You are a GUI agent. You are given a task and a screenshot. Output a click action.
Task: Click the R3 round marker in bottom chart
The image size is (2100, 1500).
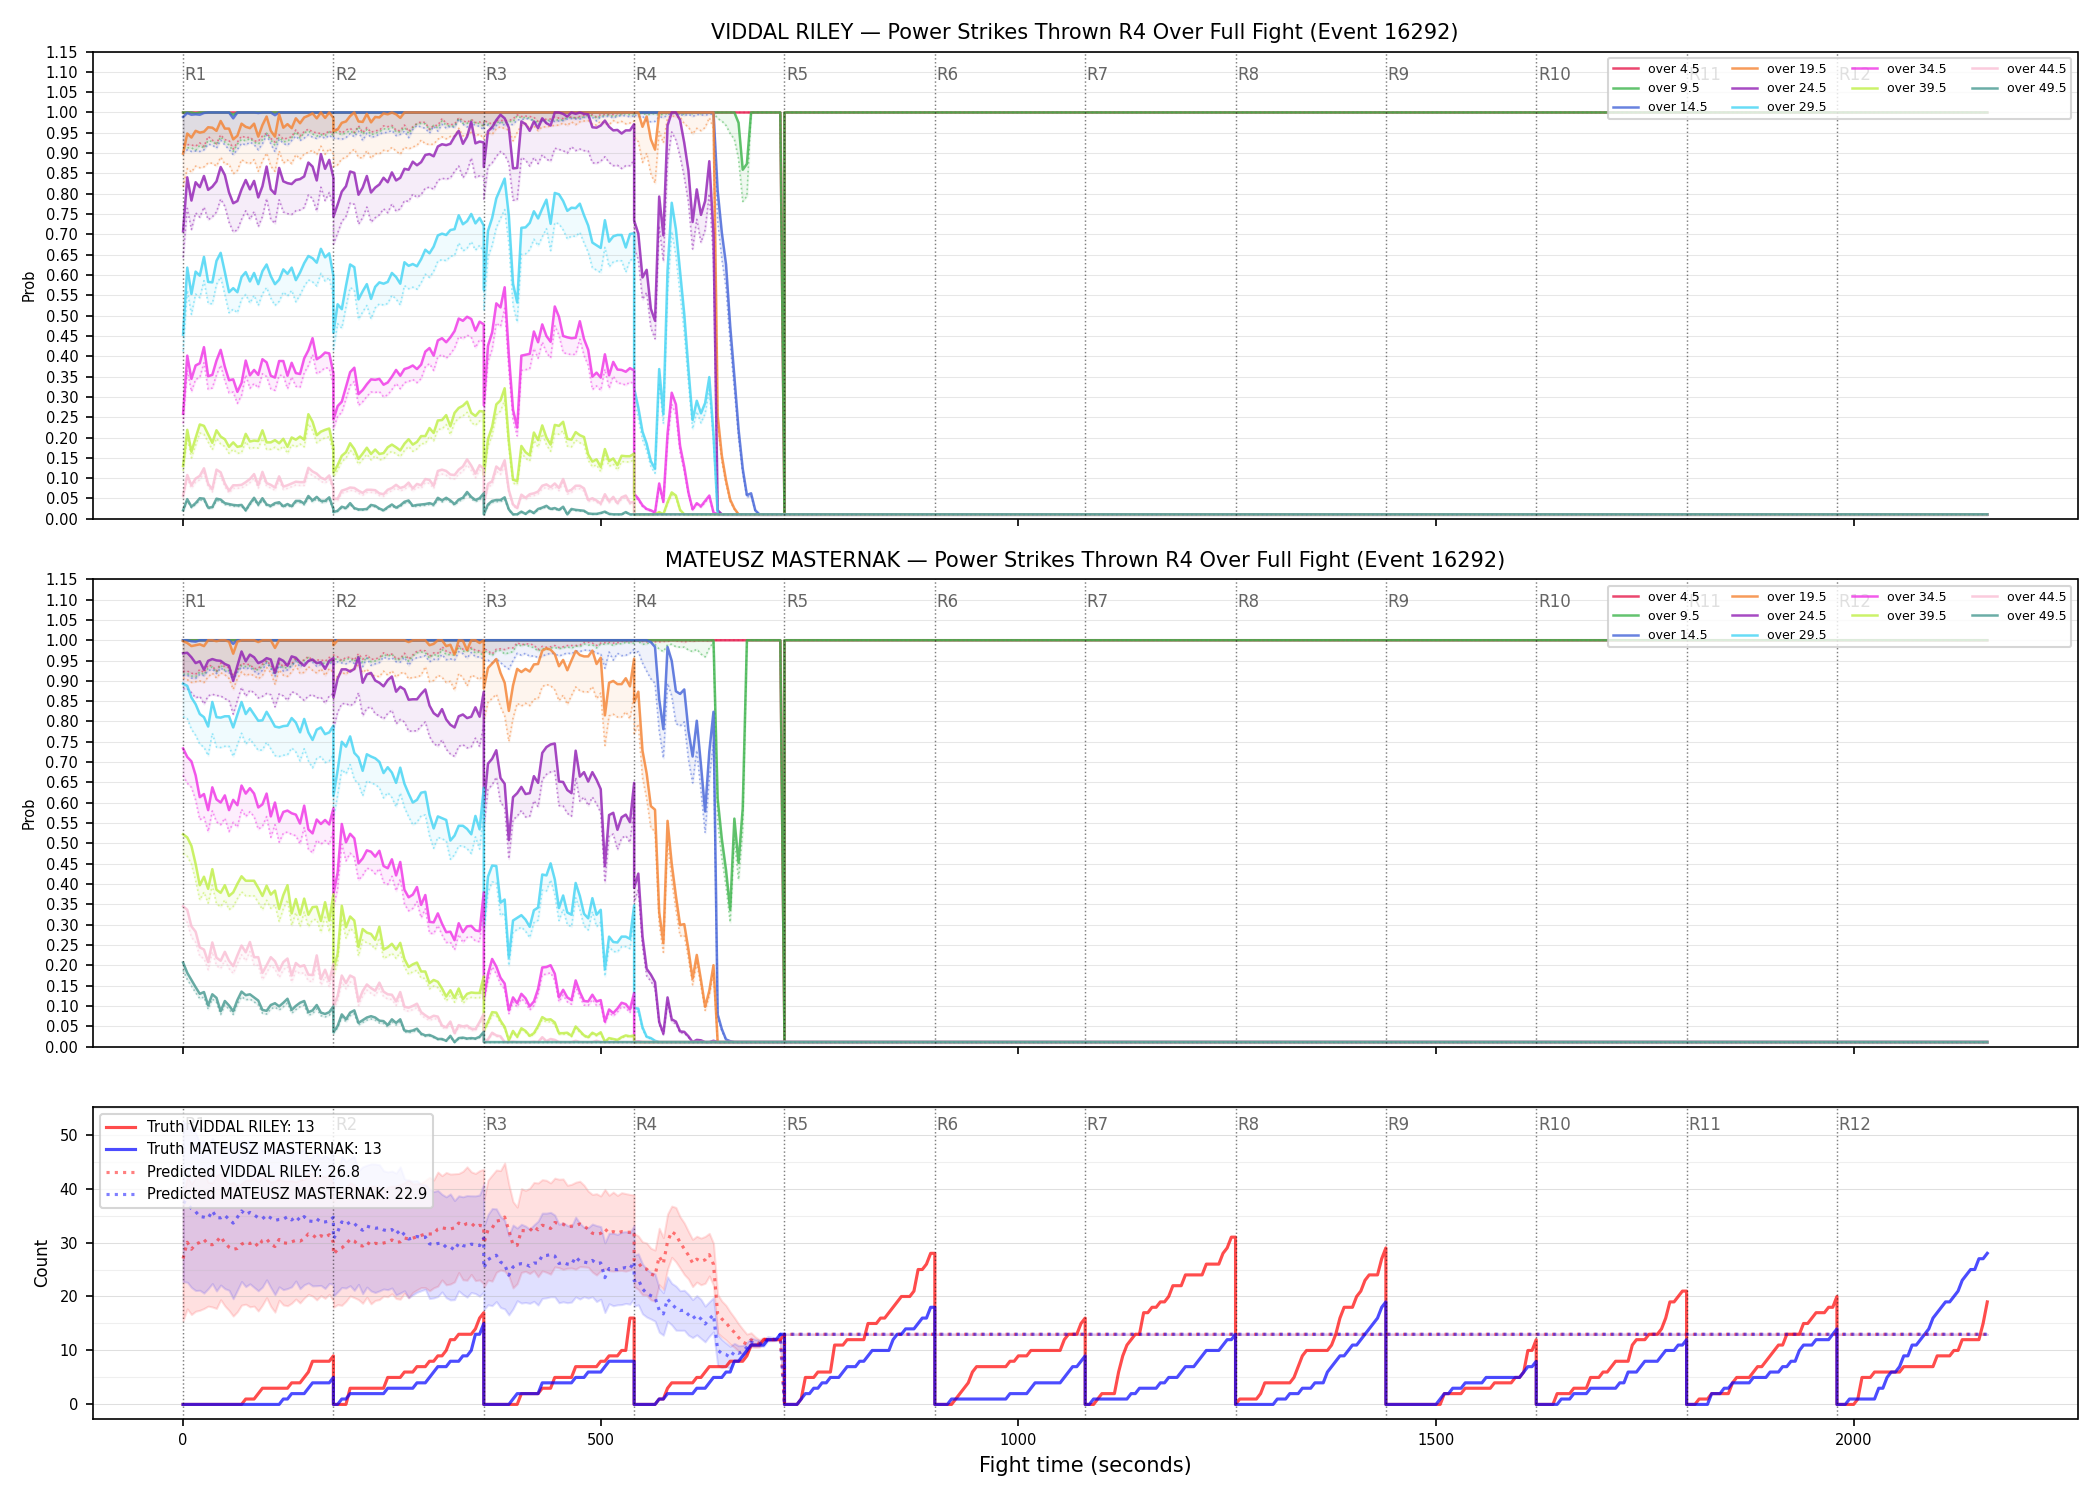tap(496, 1124)
